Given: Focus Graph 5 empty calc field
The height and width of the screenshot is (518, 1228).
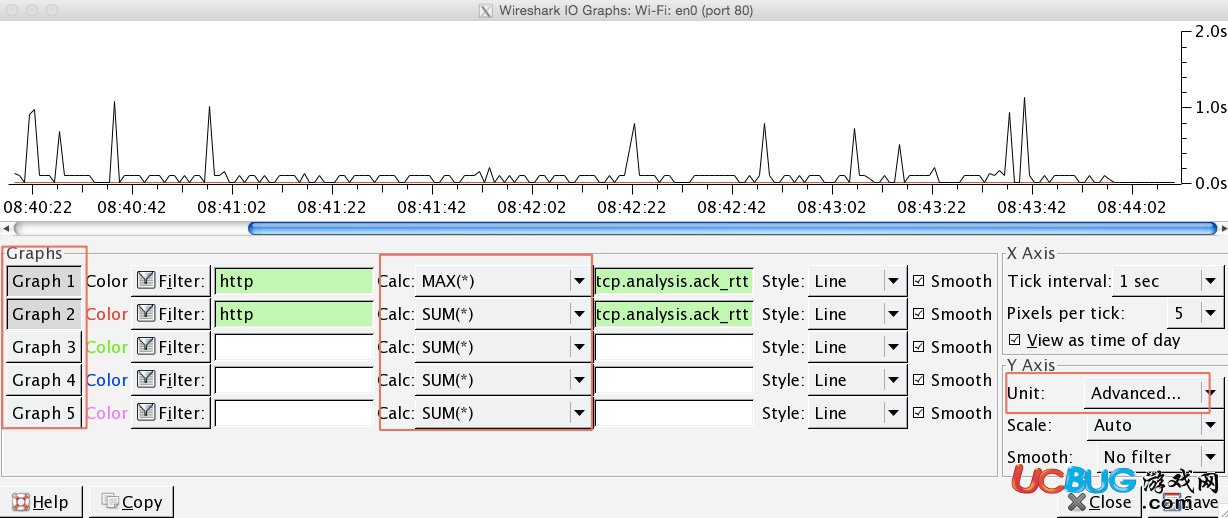Looking at the screenshot, I should (x=674, y=413).
